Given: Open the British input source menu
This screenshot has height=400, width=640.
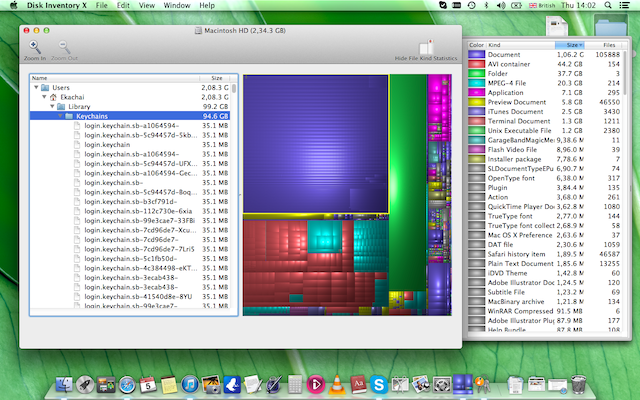Looking at the screenshot, I should click(542, 5).
